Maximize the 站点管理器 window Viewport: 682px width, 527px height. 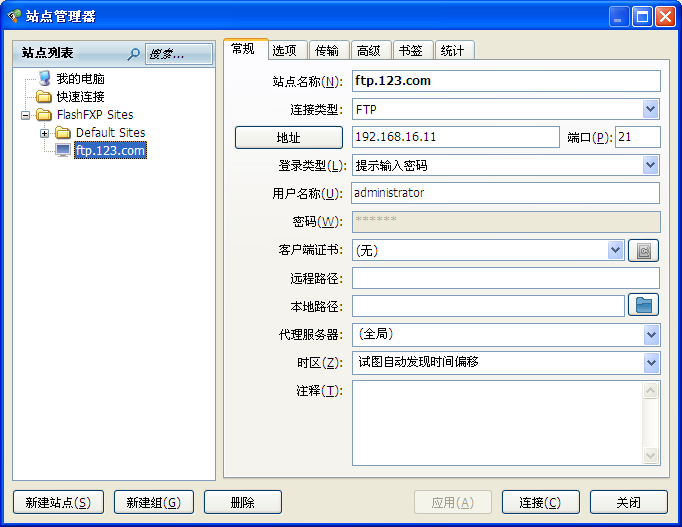click(642, 17)
